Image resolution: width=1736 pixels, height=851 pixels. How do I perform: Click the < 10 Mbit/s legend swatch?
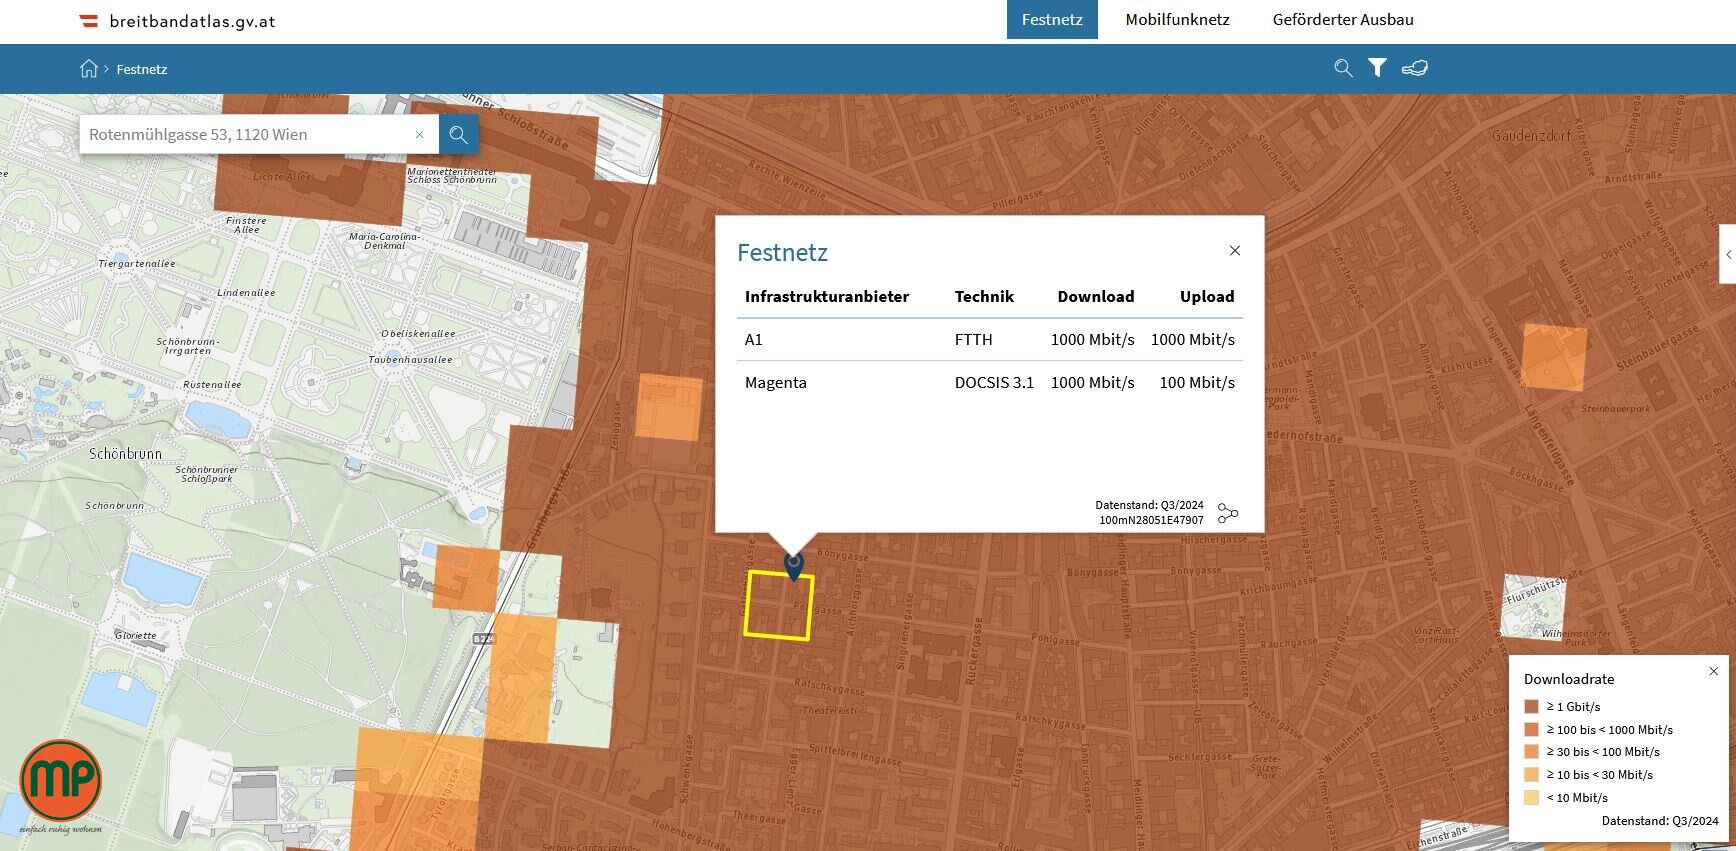coord(1531,798)
